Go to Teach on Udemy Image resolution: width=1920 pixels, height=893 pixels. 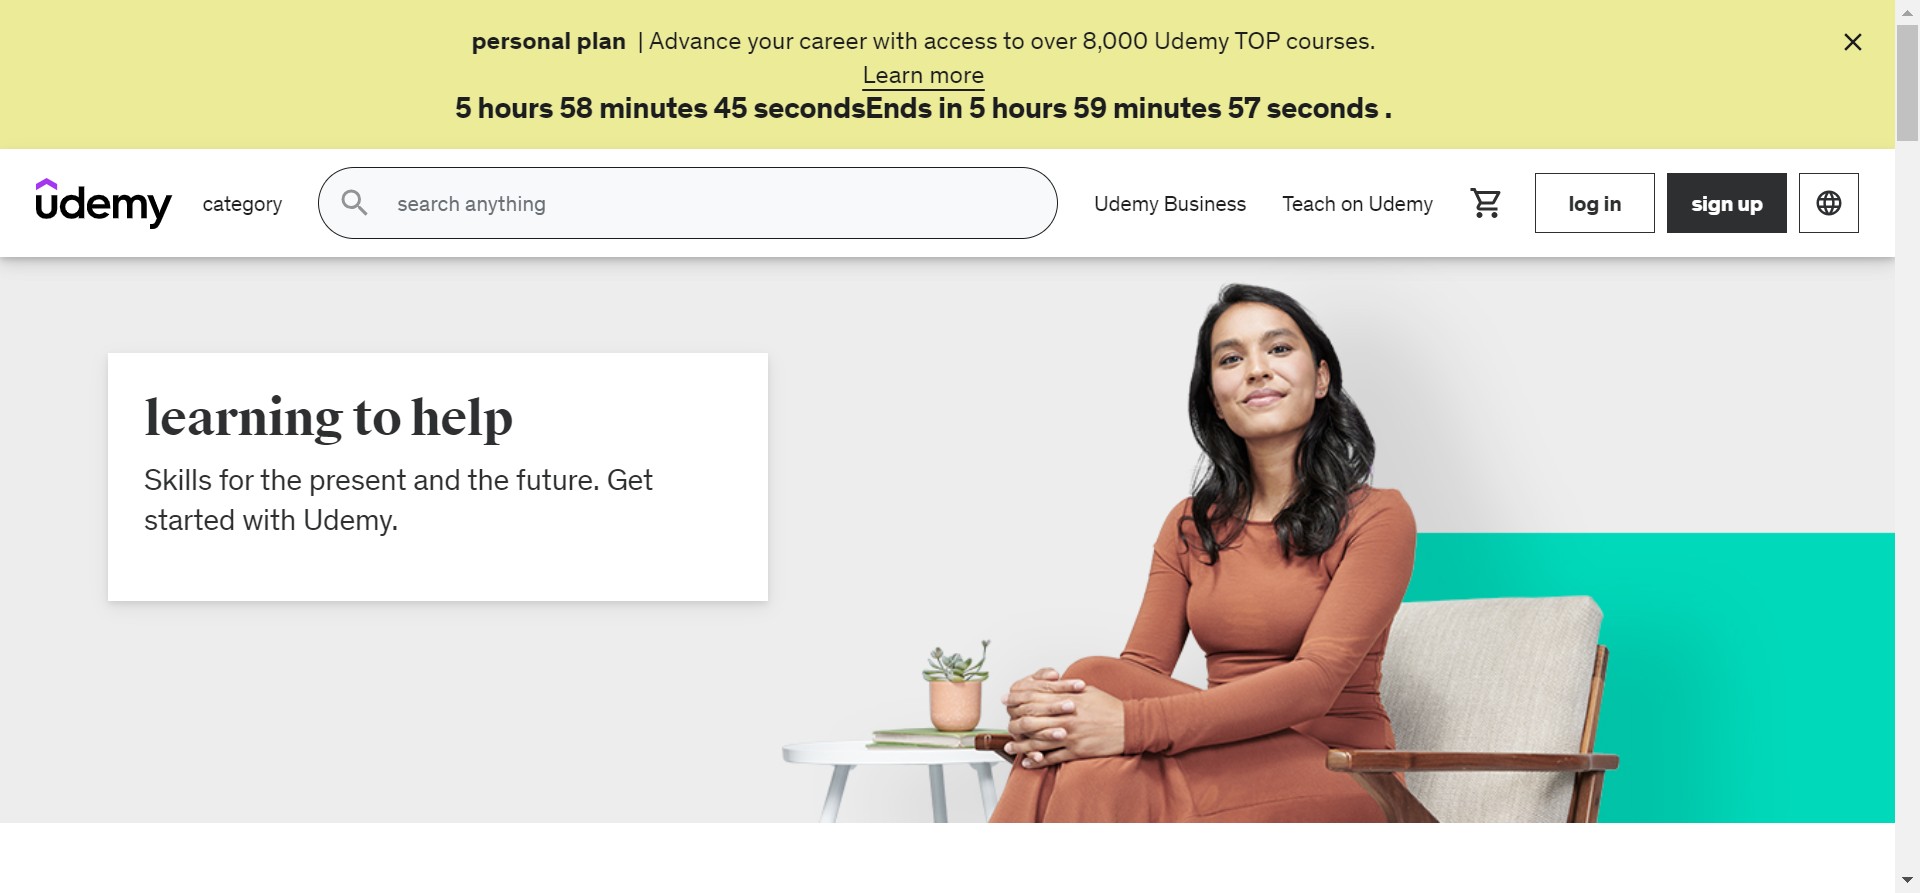[1357, 204]
